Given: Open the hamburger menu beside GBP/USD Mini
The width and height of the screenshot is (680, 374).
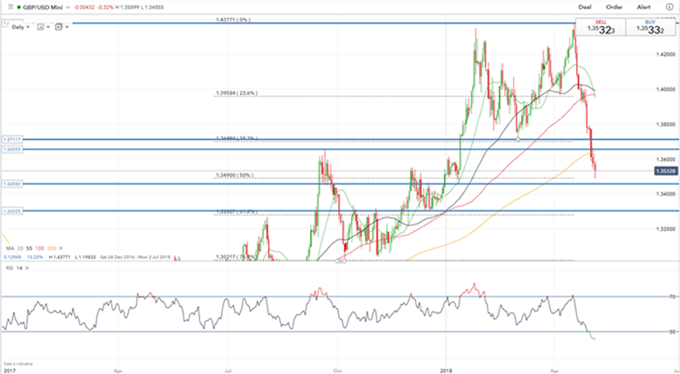Looking at the screenshot, I should (11, 7).
